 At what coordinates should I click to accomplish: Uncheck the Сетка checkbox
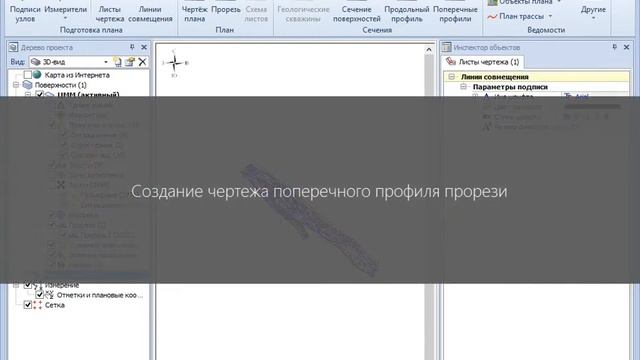pos(27,305)
